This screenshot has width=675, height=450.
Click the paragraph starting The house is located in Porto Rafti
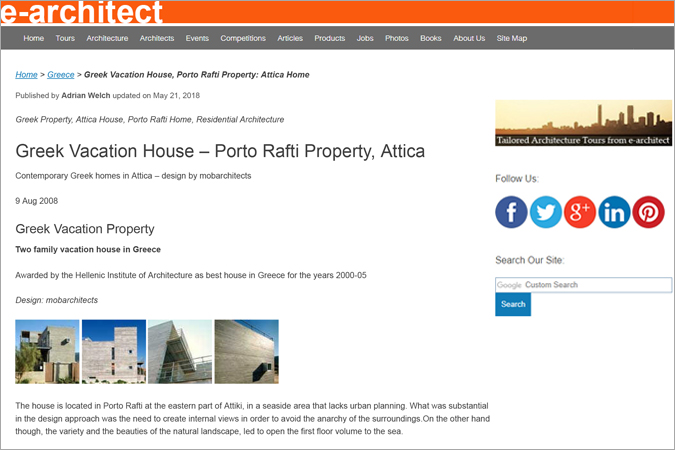(x=252, y=418)
